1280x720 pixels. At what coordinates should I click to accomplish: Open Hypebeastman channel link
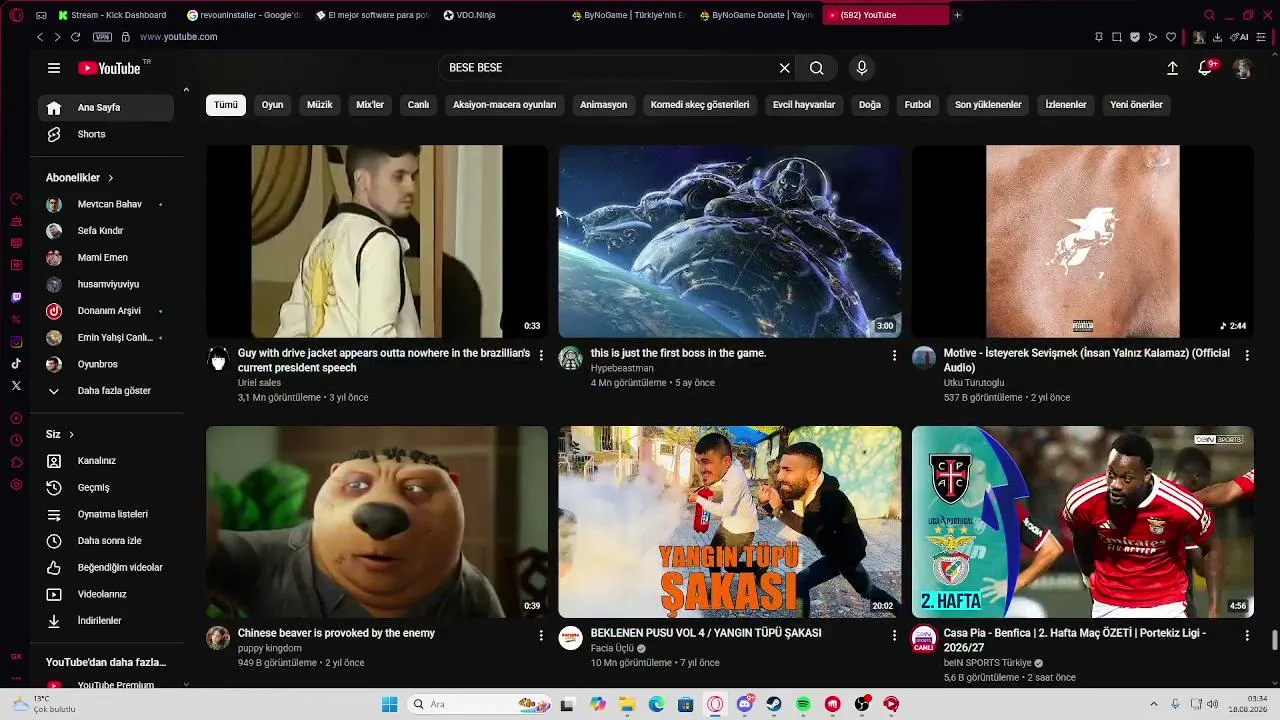pyautogui.click(x=622, y=368)
